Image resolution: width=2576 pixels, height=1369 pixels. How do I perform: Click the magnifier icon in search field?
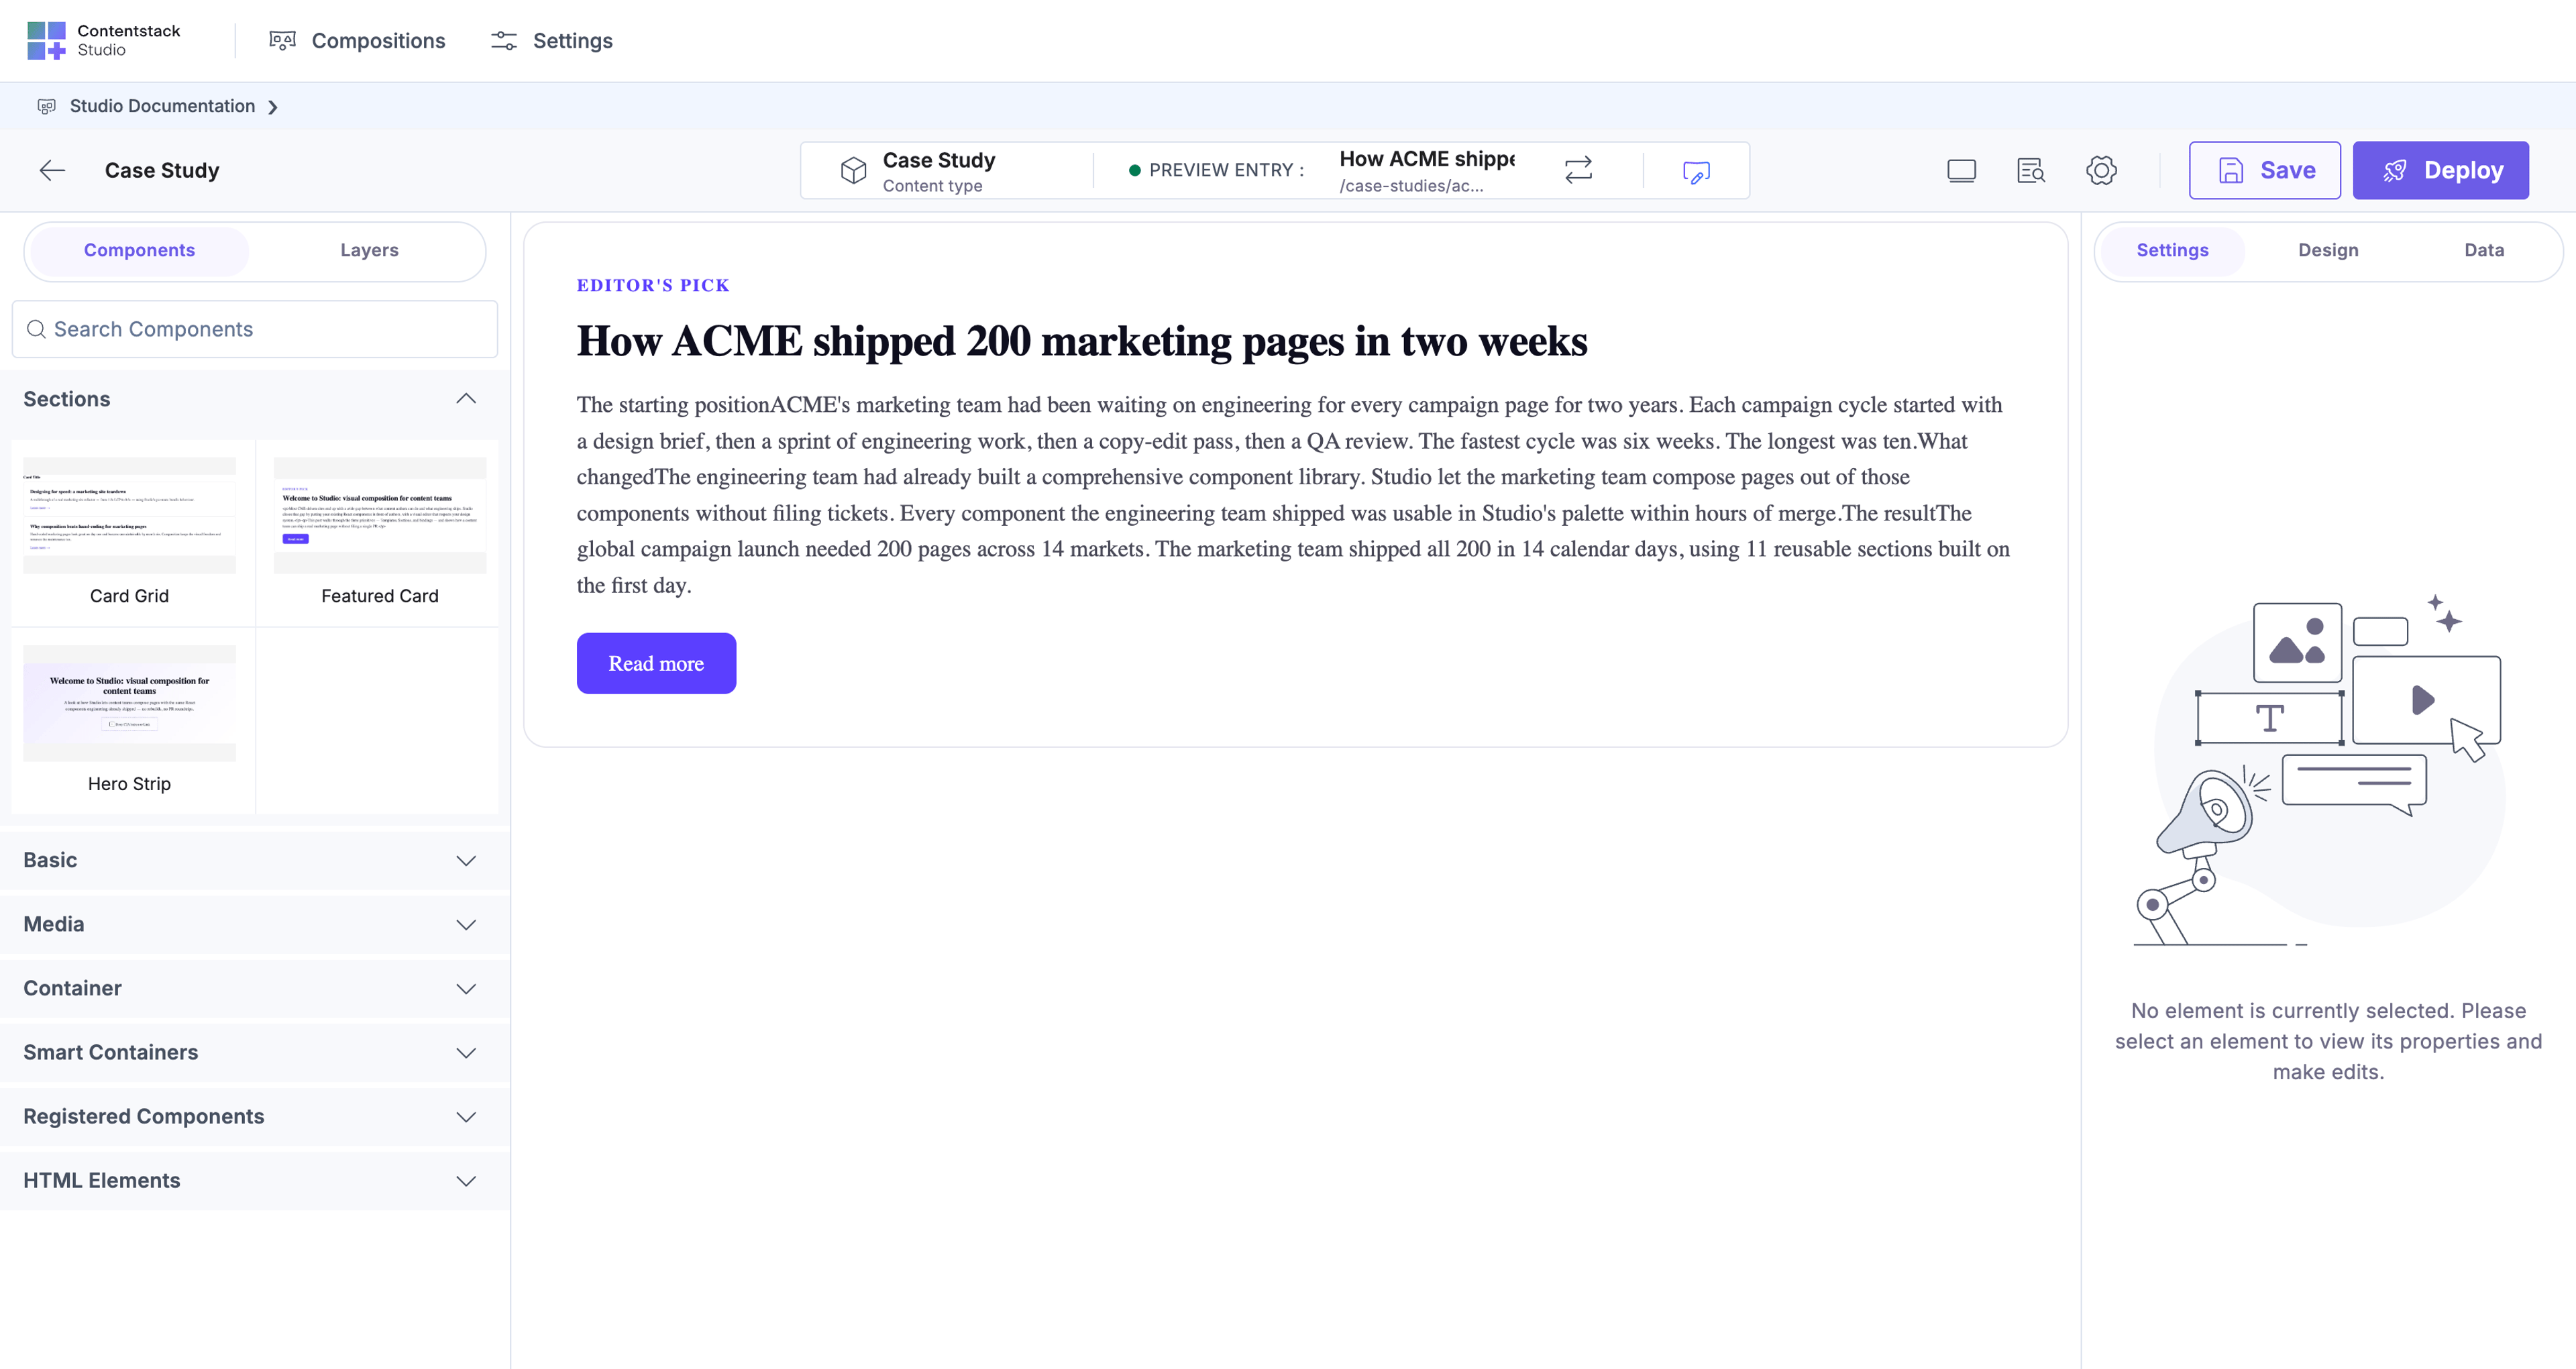tap(36, 329)
